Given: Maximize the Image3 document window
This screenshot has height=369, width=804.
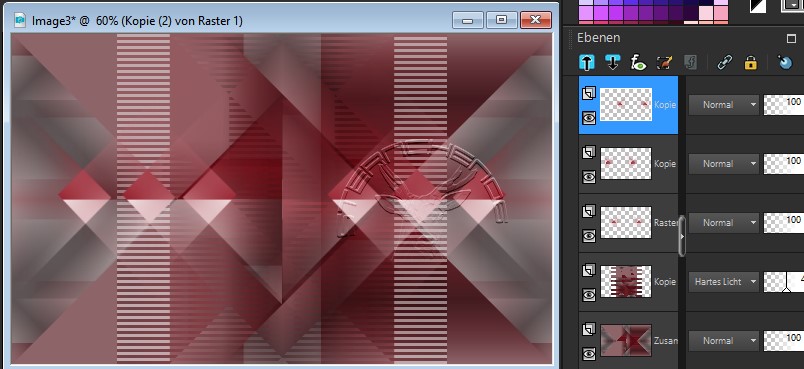Looking at the screenshot, I should [x=501, y=20].
